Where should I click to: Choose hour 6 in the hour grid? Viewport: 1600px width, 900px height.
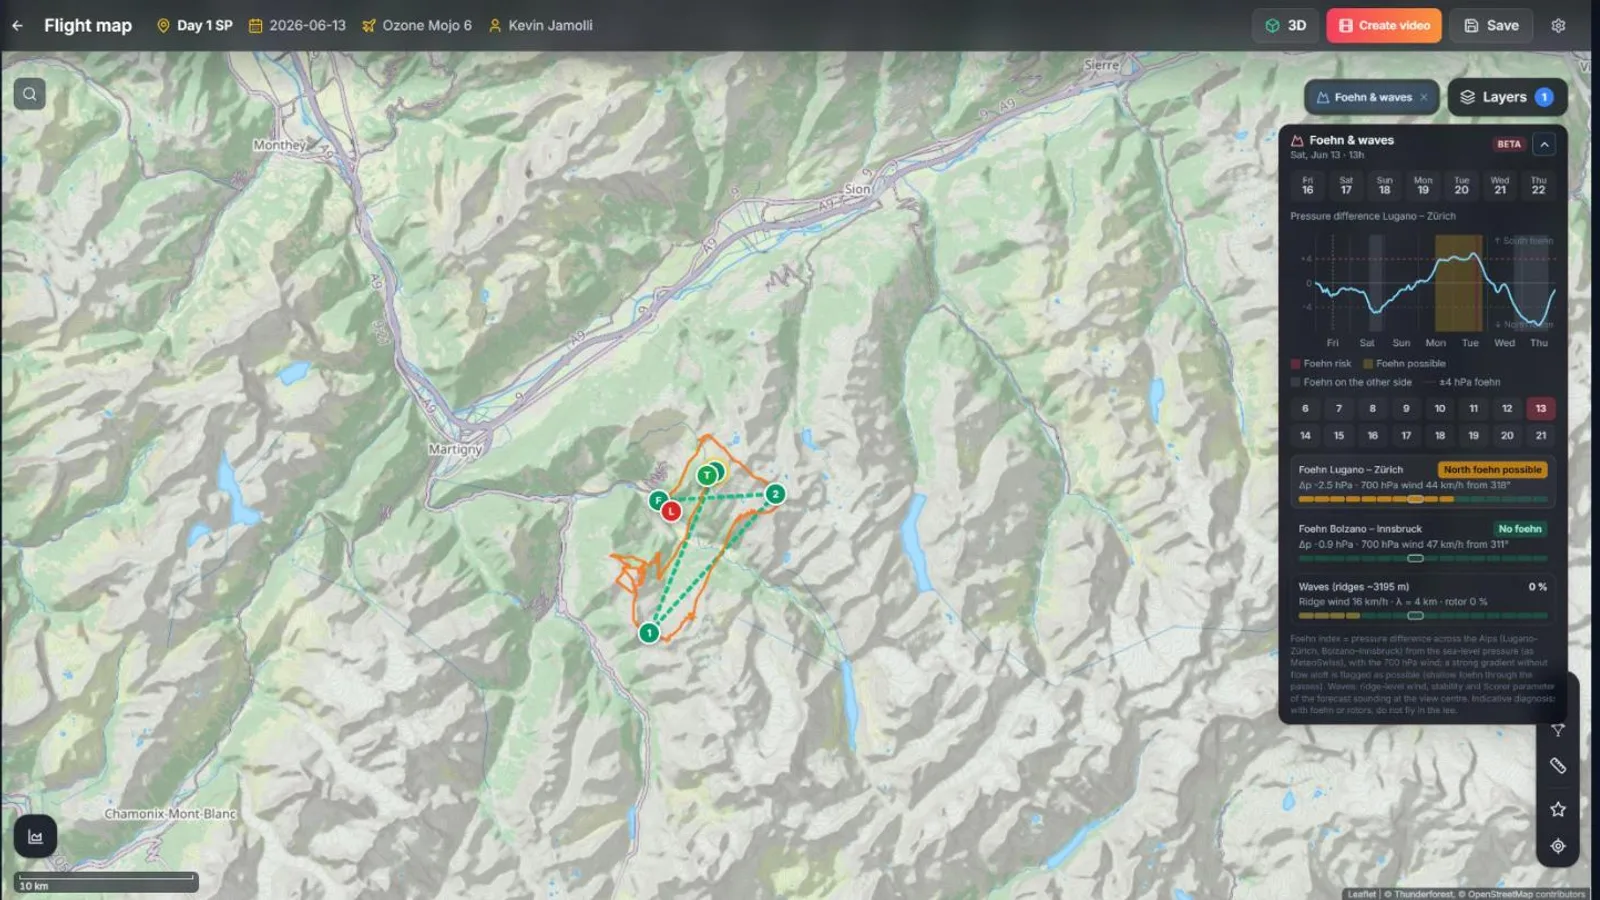[1305, 408]
